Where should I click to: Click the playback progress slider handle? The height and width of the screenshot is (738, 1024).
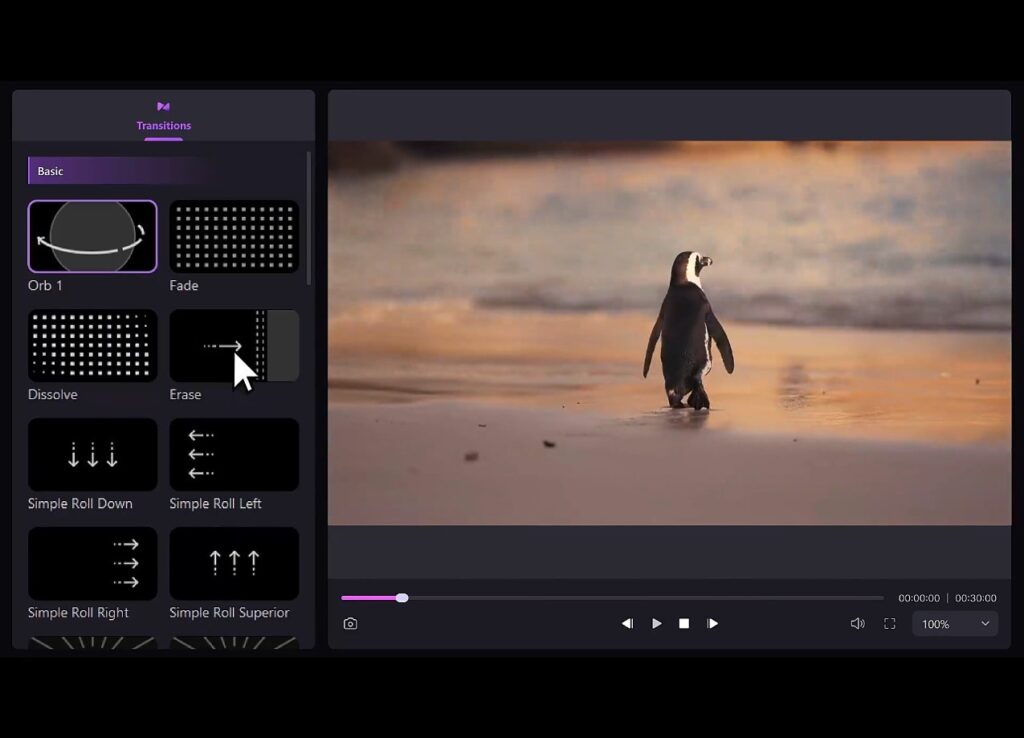(x=402, y=598)
